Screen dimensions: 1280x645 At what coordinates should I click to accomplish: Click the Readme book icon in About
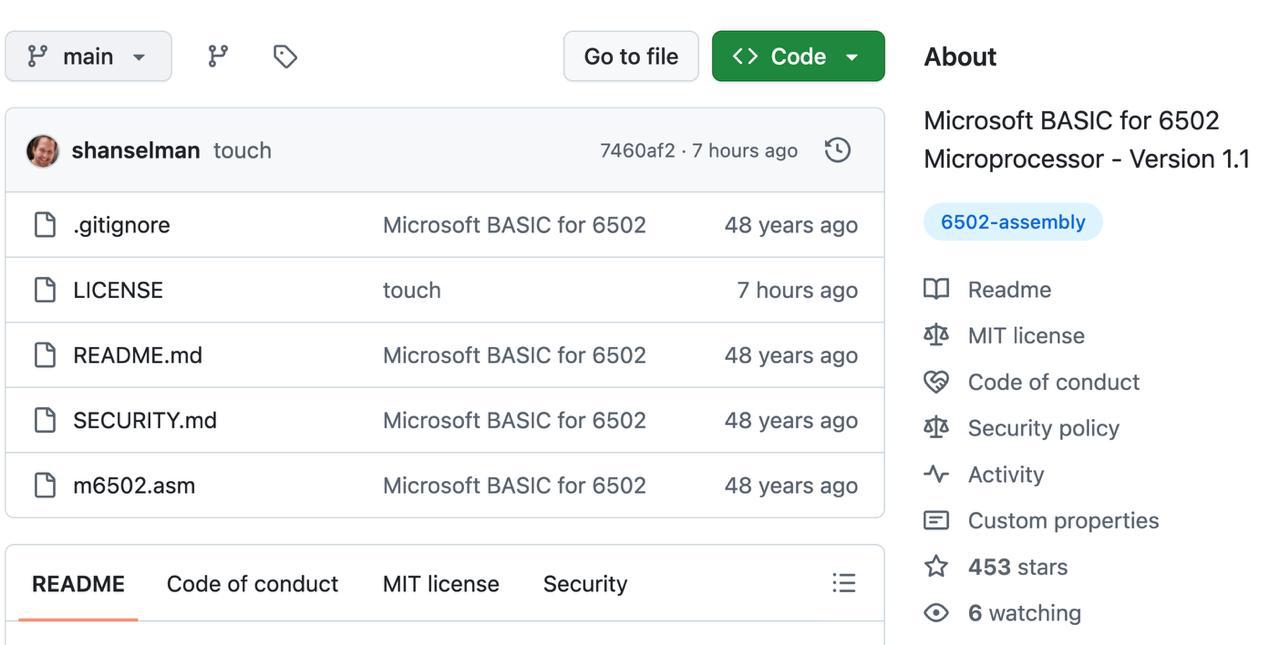pos(936,289)
